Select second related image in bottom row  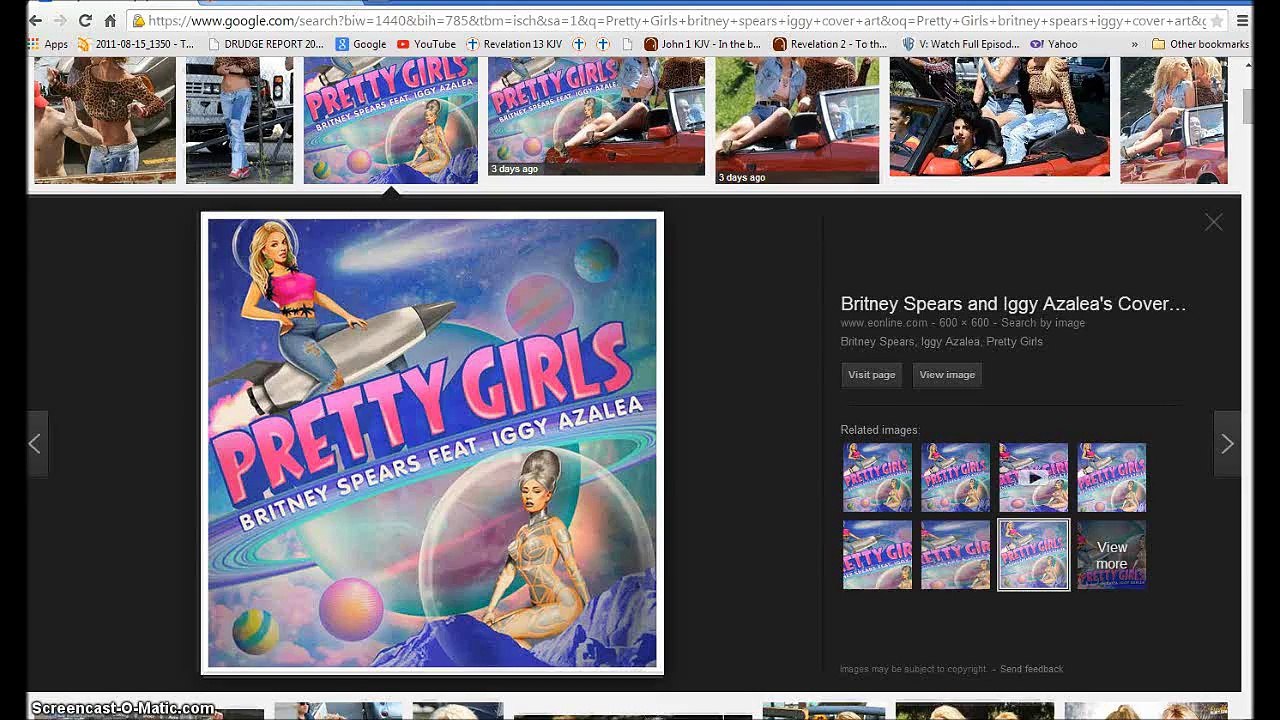point(955,554)
